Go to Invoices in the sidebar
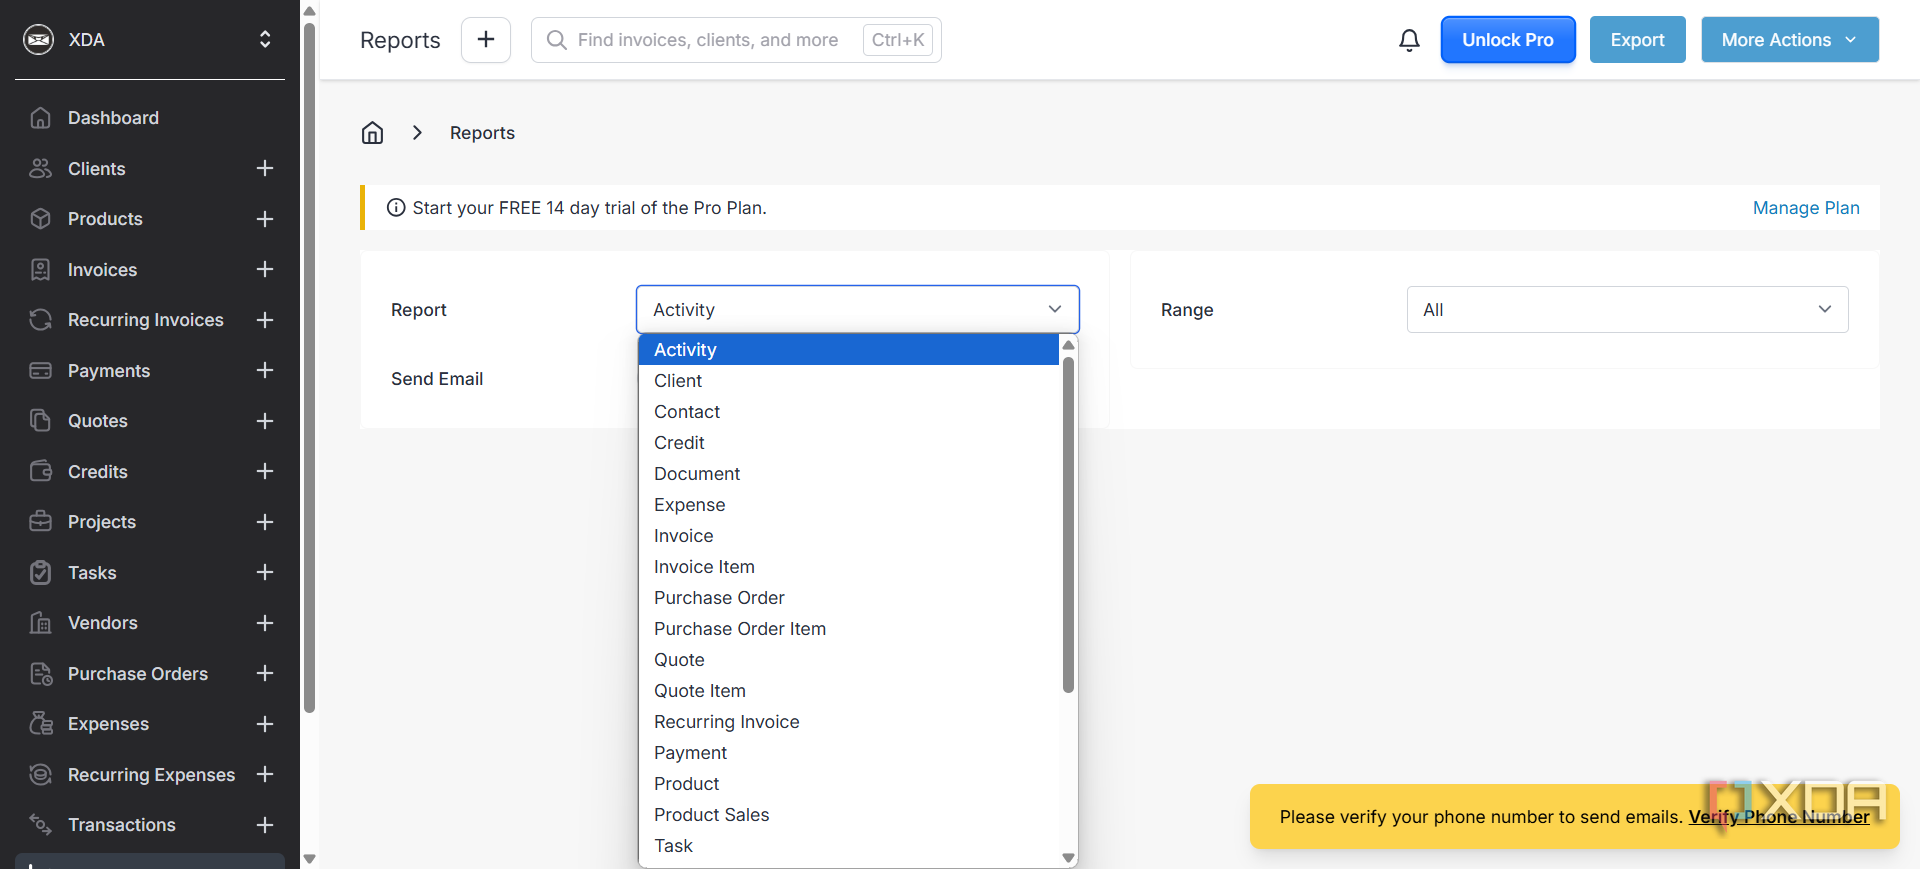The height and width of the screenshot is (869, 1920). 103,270
